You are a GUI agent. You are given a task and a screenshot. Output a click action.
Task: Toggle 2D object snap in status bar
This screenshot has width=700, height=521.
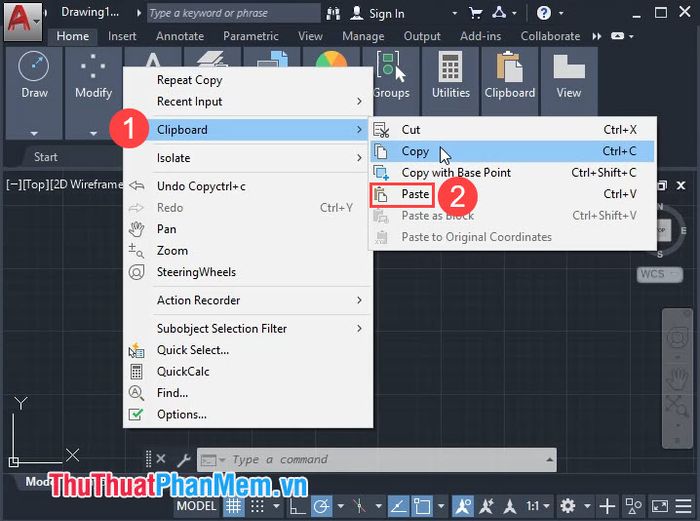point(422,506)
